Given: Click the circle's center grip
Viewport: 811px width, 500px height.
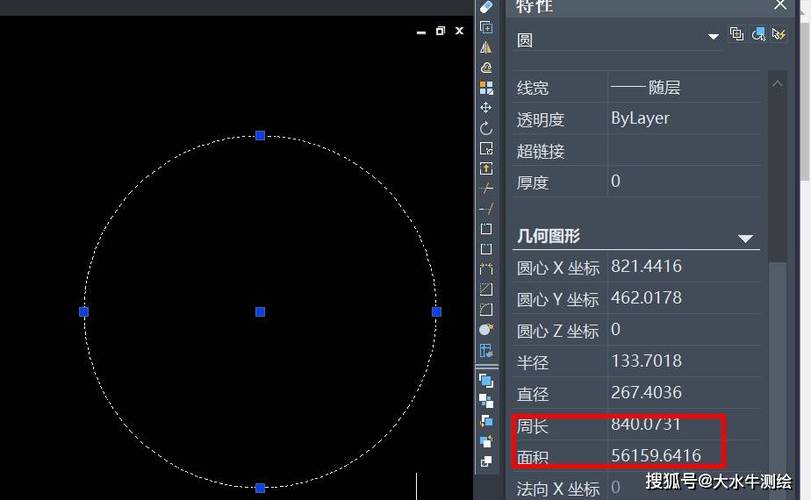Looking at the screenshot, I should 260,312.
